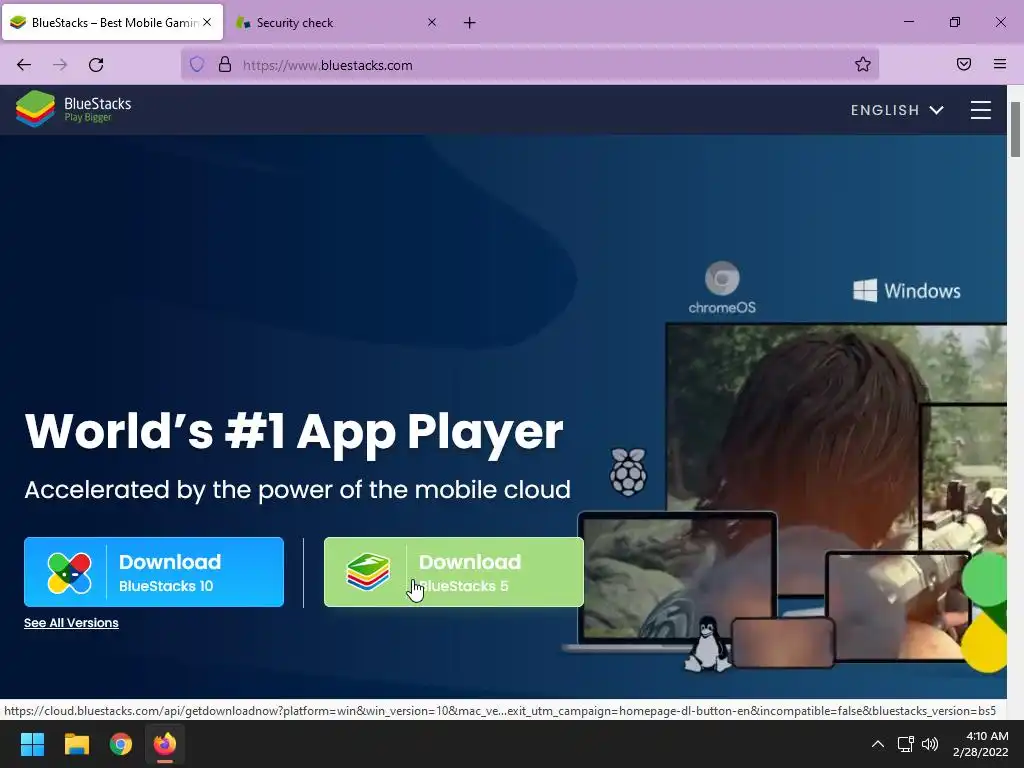Click the BlueStacks logo in the site header

(73, 109)
